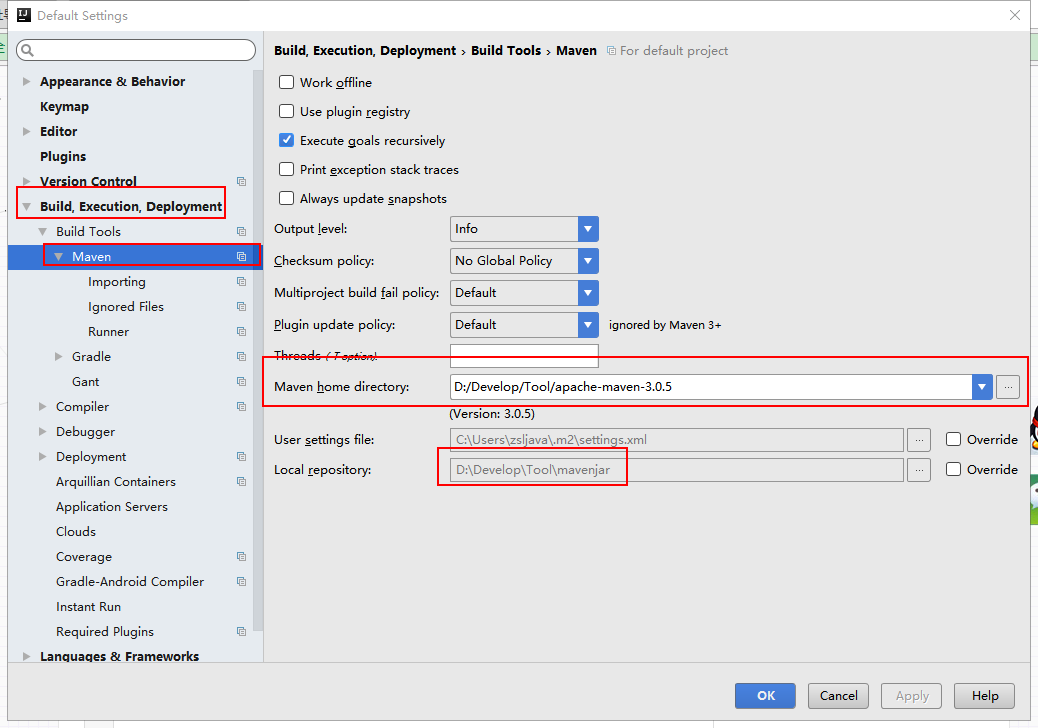This screenshot has width=1038, height=728.
Task: Click the OK button
Action: coord(765,696)
